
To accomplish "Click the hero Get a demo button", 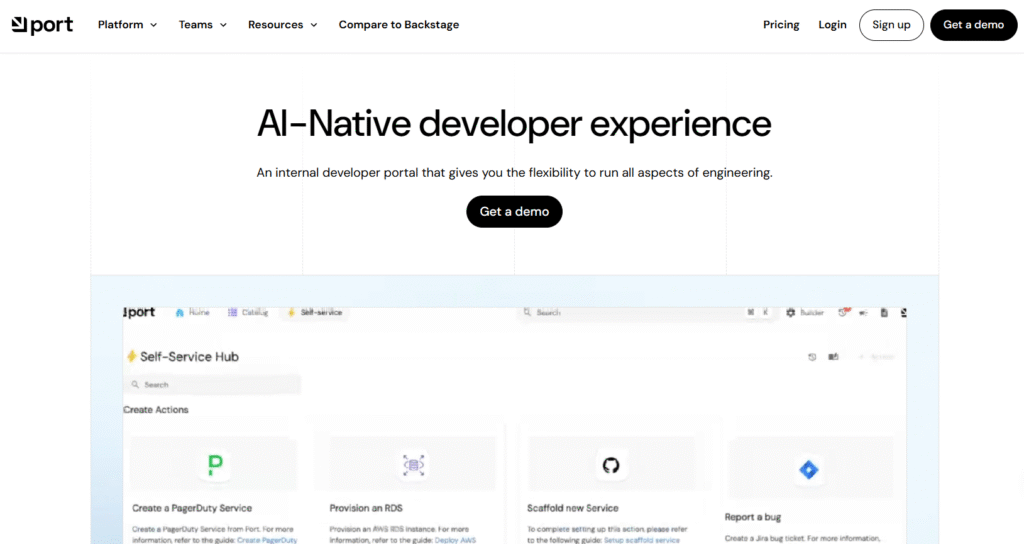I will (514, 212).
